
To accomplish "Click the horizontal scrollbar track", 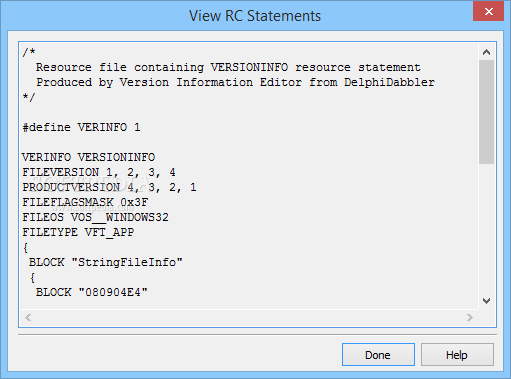I will 249,317.
